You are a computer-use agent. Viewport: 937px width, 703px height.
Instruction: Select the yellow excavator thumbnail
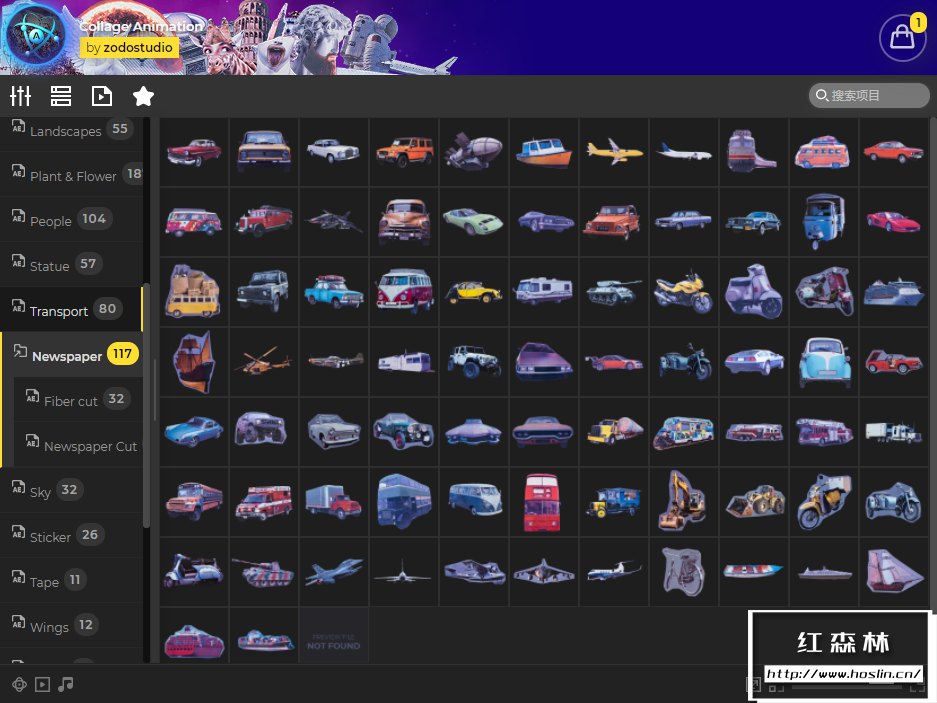(x=684, y=502)
